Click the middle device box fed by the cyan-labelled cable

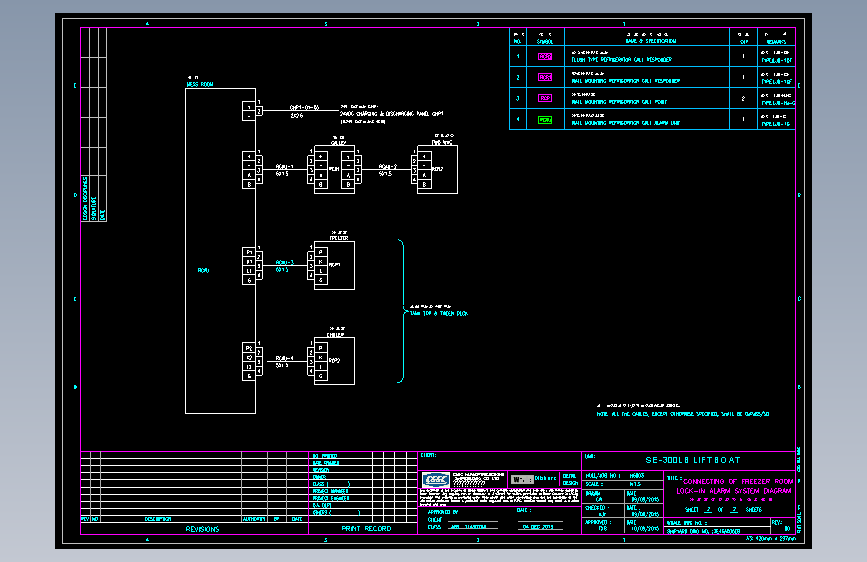[x=334, y=266]
